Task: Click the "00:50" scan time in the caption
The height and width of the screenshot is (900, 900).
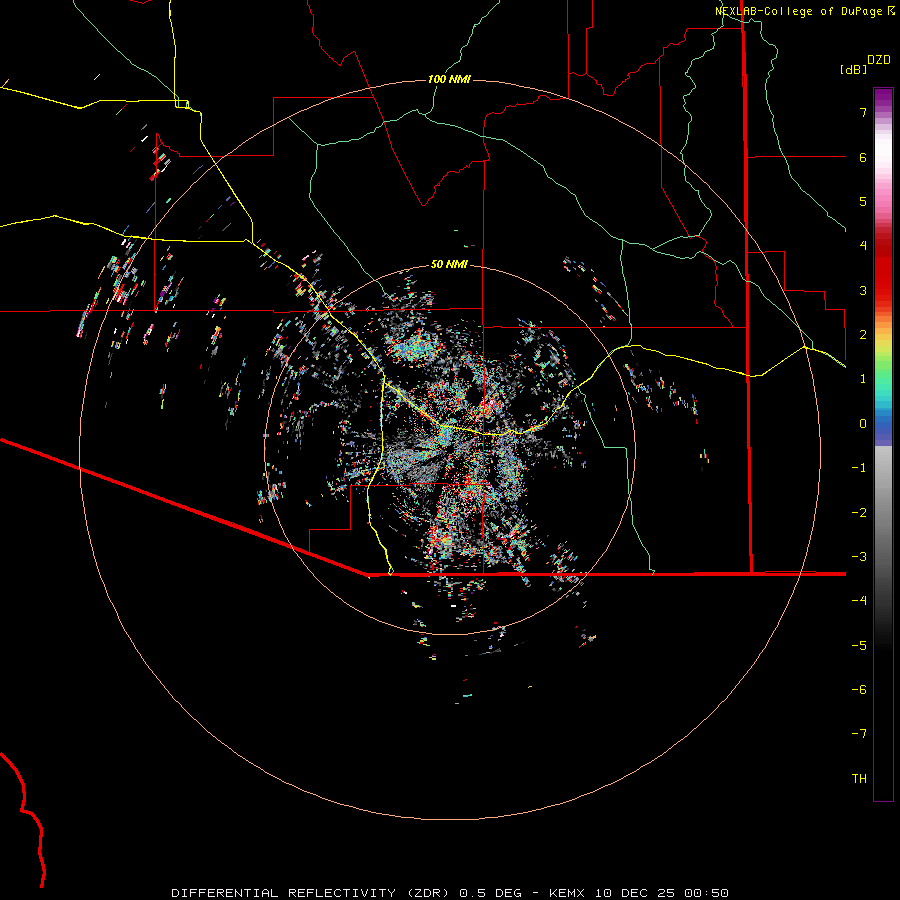Action: [705, 893]
